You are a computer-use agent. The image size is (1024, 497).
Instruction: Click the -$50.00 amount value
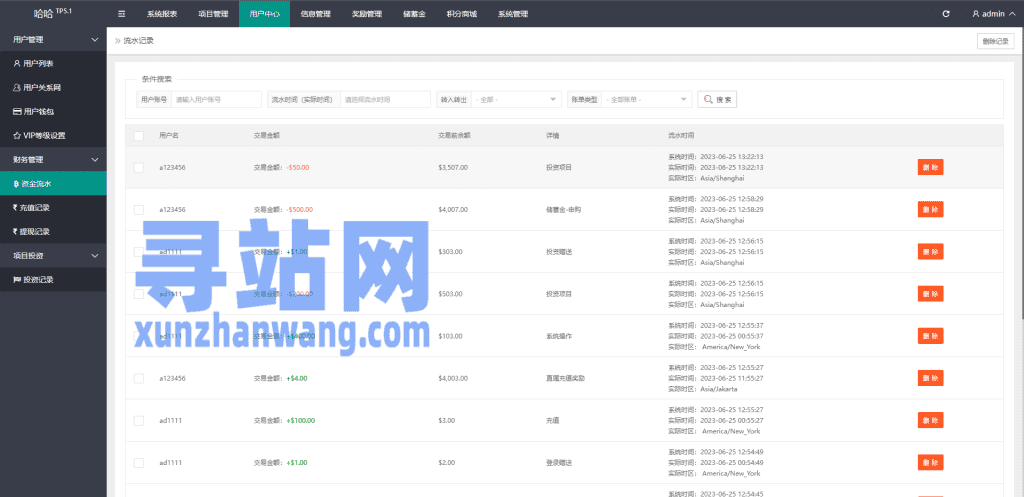(x=298, y=167)
